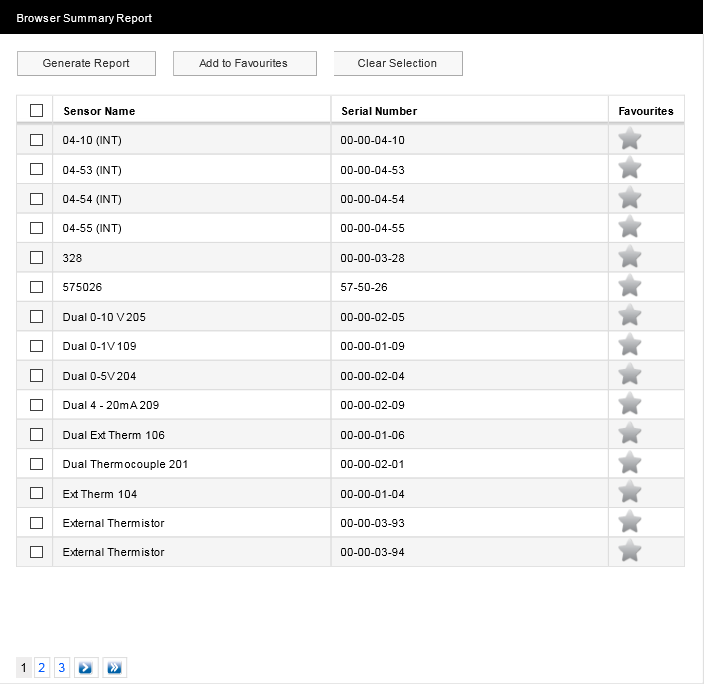Screen dimensions: 710x685
Task: Open page 2 of results
Action: (42, 667)
